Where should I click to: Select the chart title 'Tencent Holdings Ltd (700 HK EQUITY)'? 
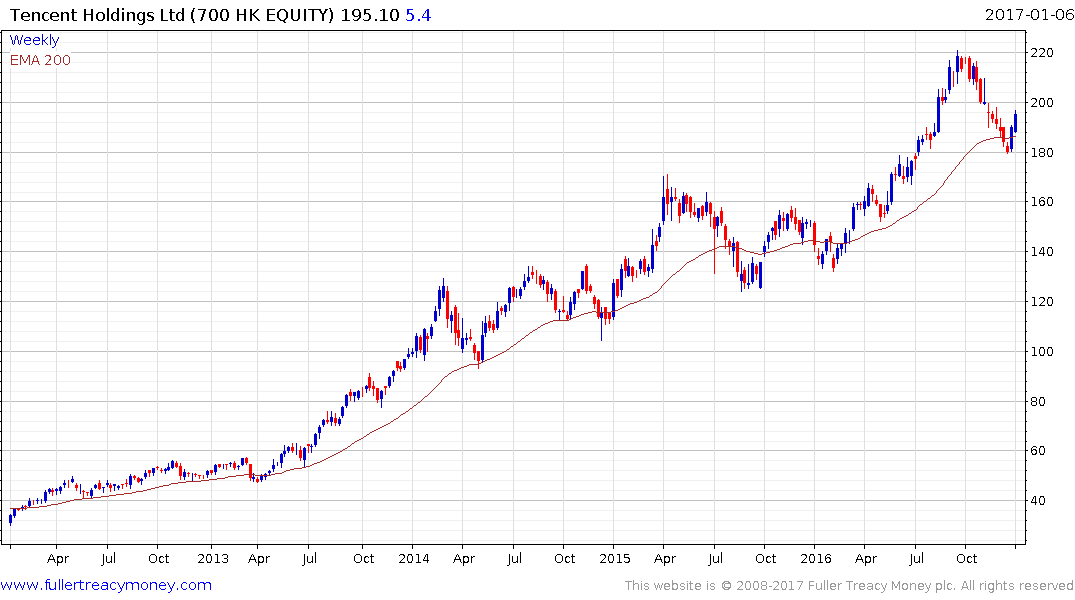172,14
